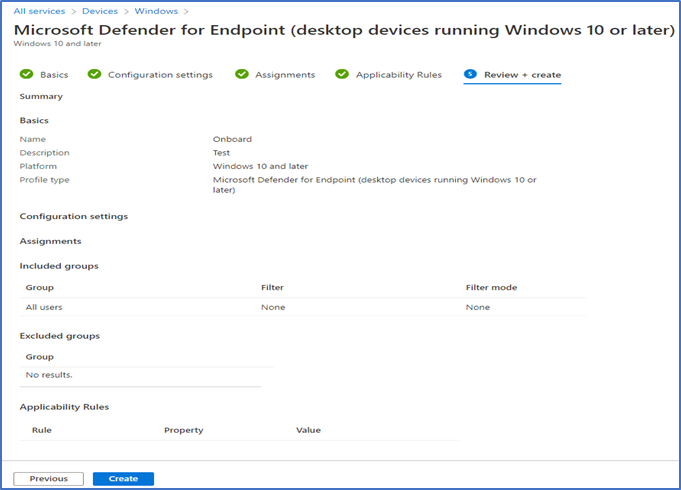Navigate to the Devices breadcrumb

click(x=100, y=11)
